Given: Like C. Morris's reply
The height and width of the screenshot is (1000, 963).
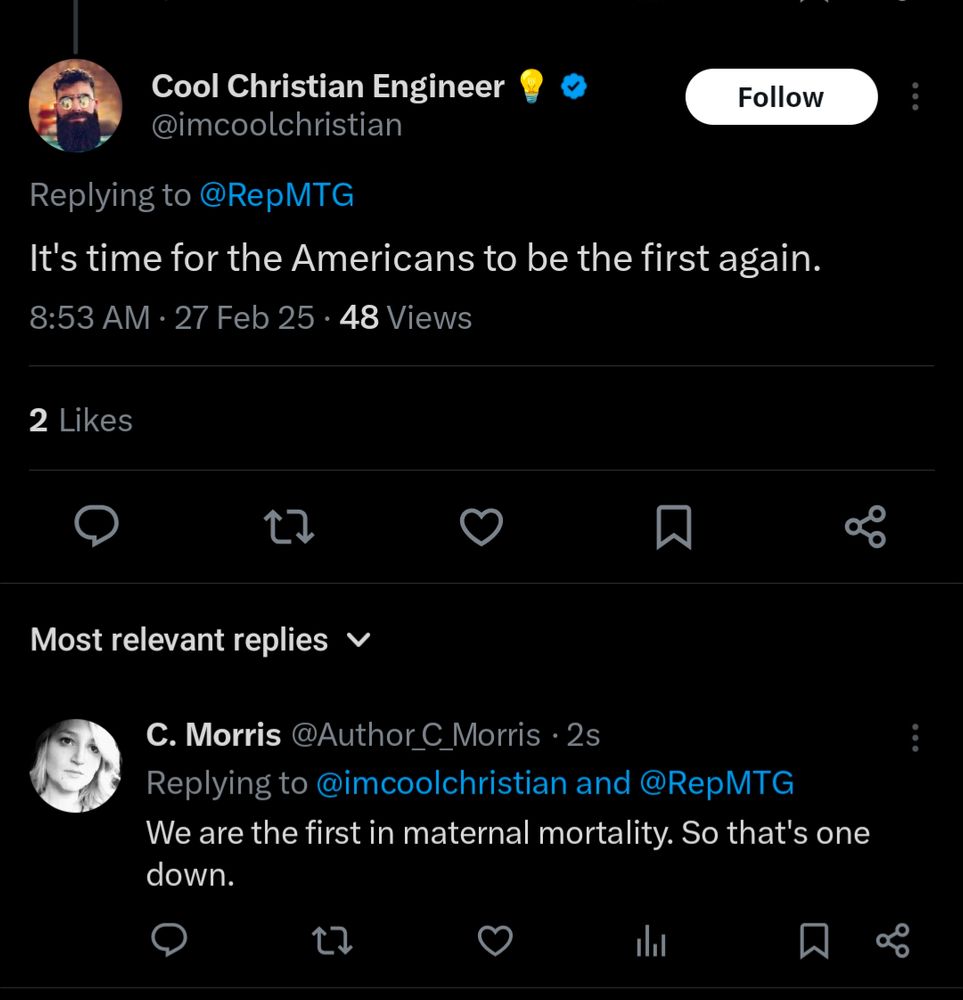Looking at the screenshot, I should pyautogui.click(x=494, y=940).
